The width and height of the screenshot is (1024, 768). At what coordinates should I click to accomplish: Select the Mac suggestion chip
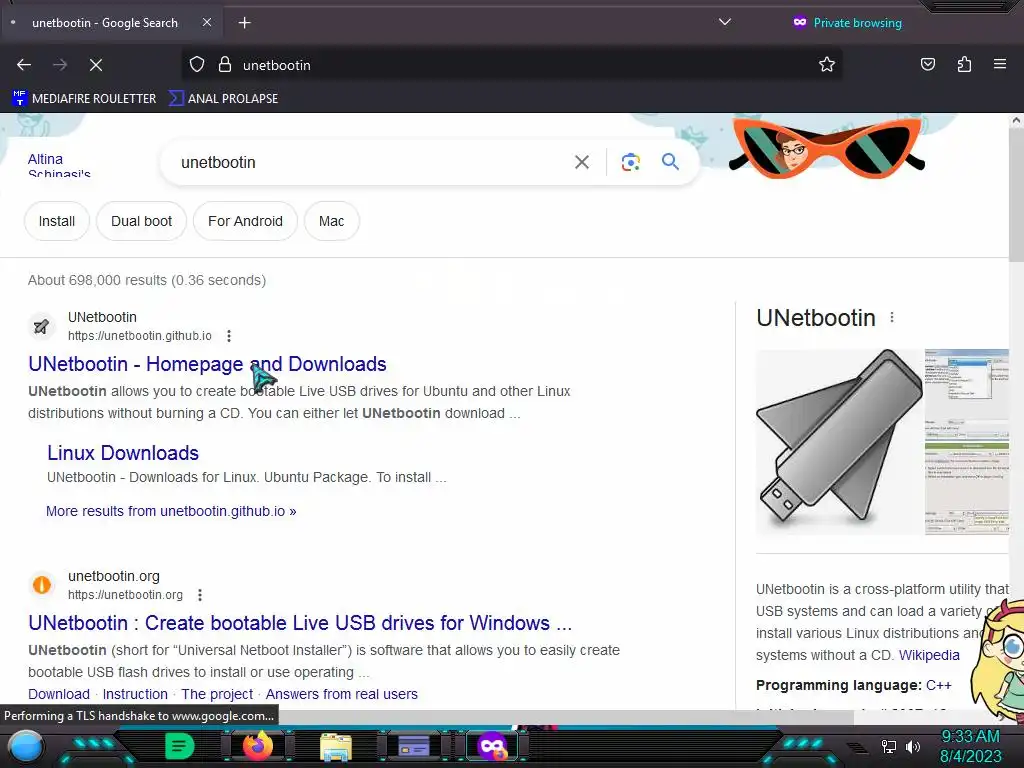(x=332, y=221)
